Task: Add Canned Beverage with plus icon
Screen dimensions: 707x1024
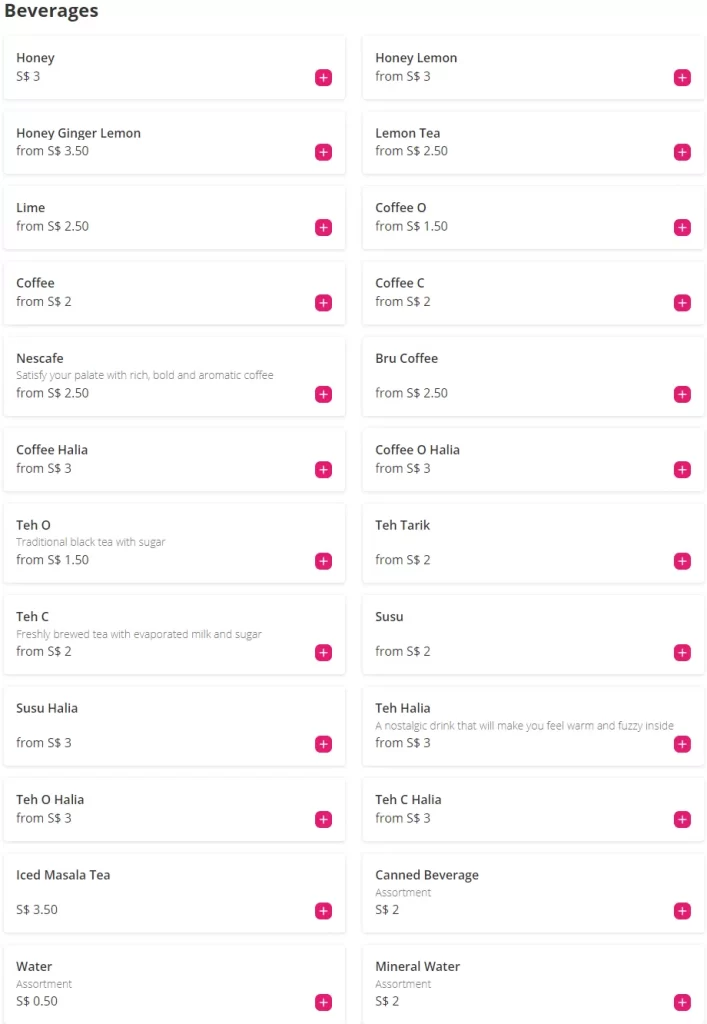Action: pos(682,912)
